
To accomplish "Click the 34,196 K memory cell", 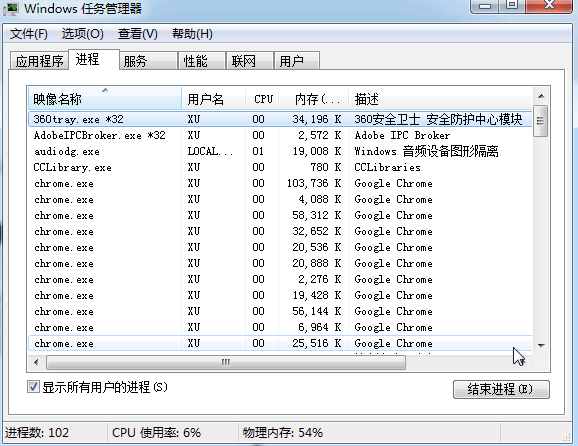I will click(317, 119).
